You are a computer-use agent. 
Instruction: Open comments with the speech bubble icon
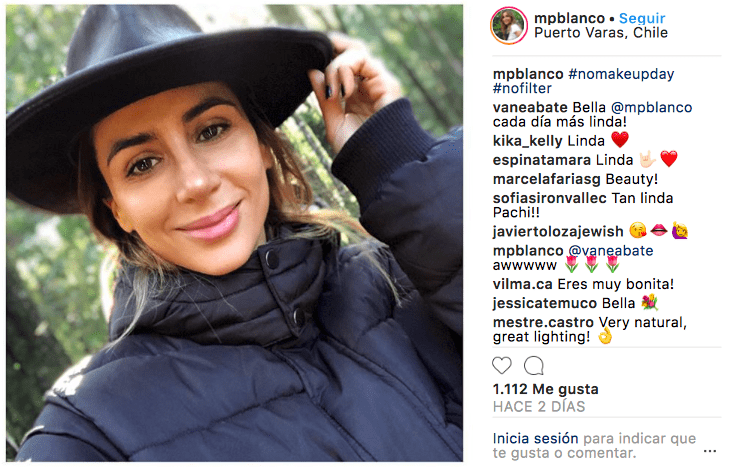(x=533, y=366)
